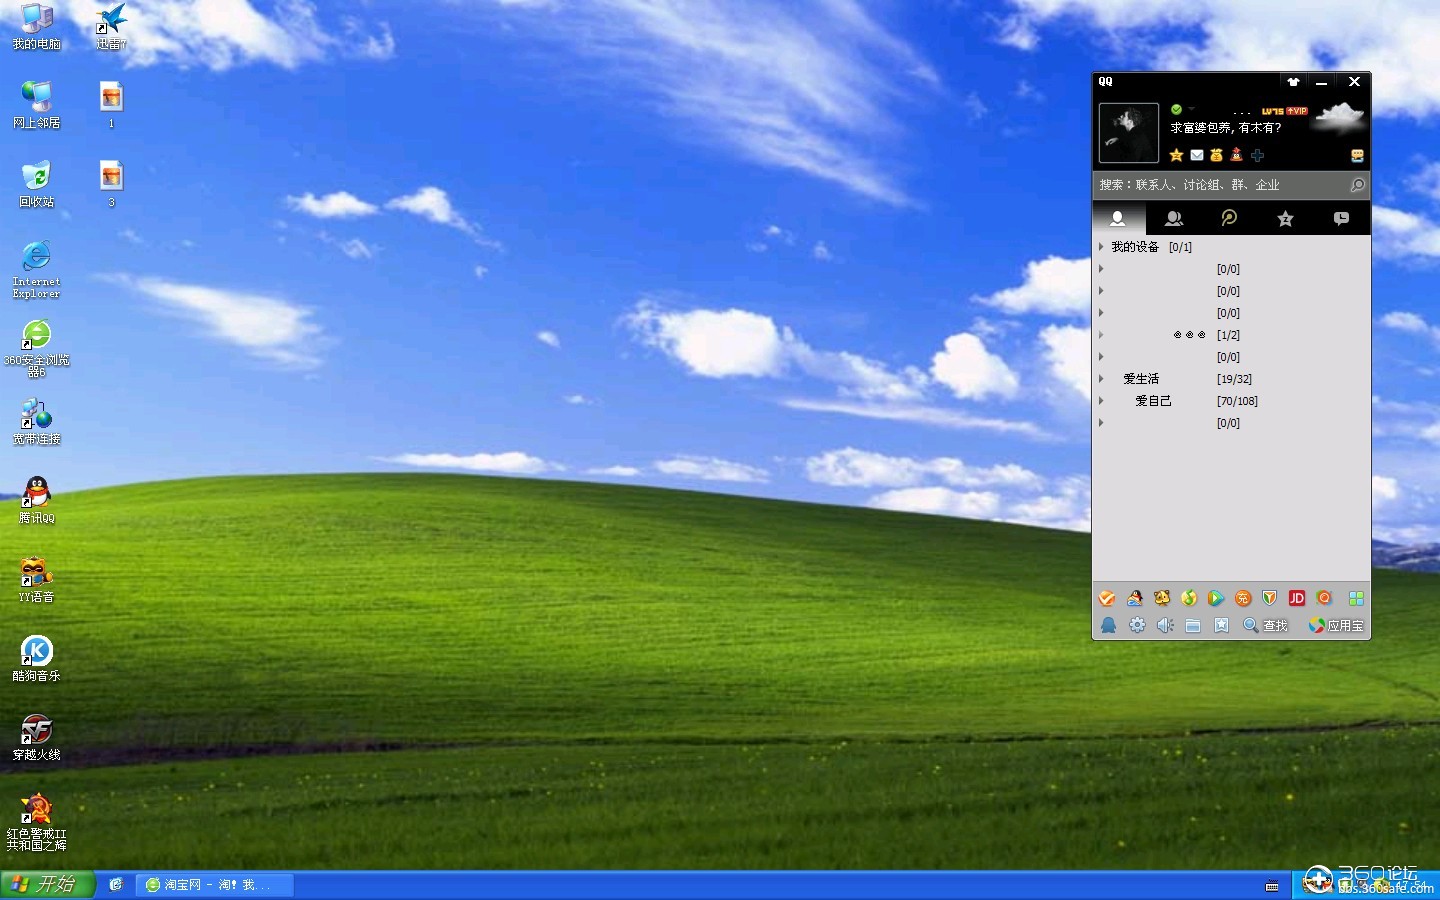Viewport: 1440px width, 900px height.
Task: Open the 应用宝 app store button
Action: 1336,625
